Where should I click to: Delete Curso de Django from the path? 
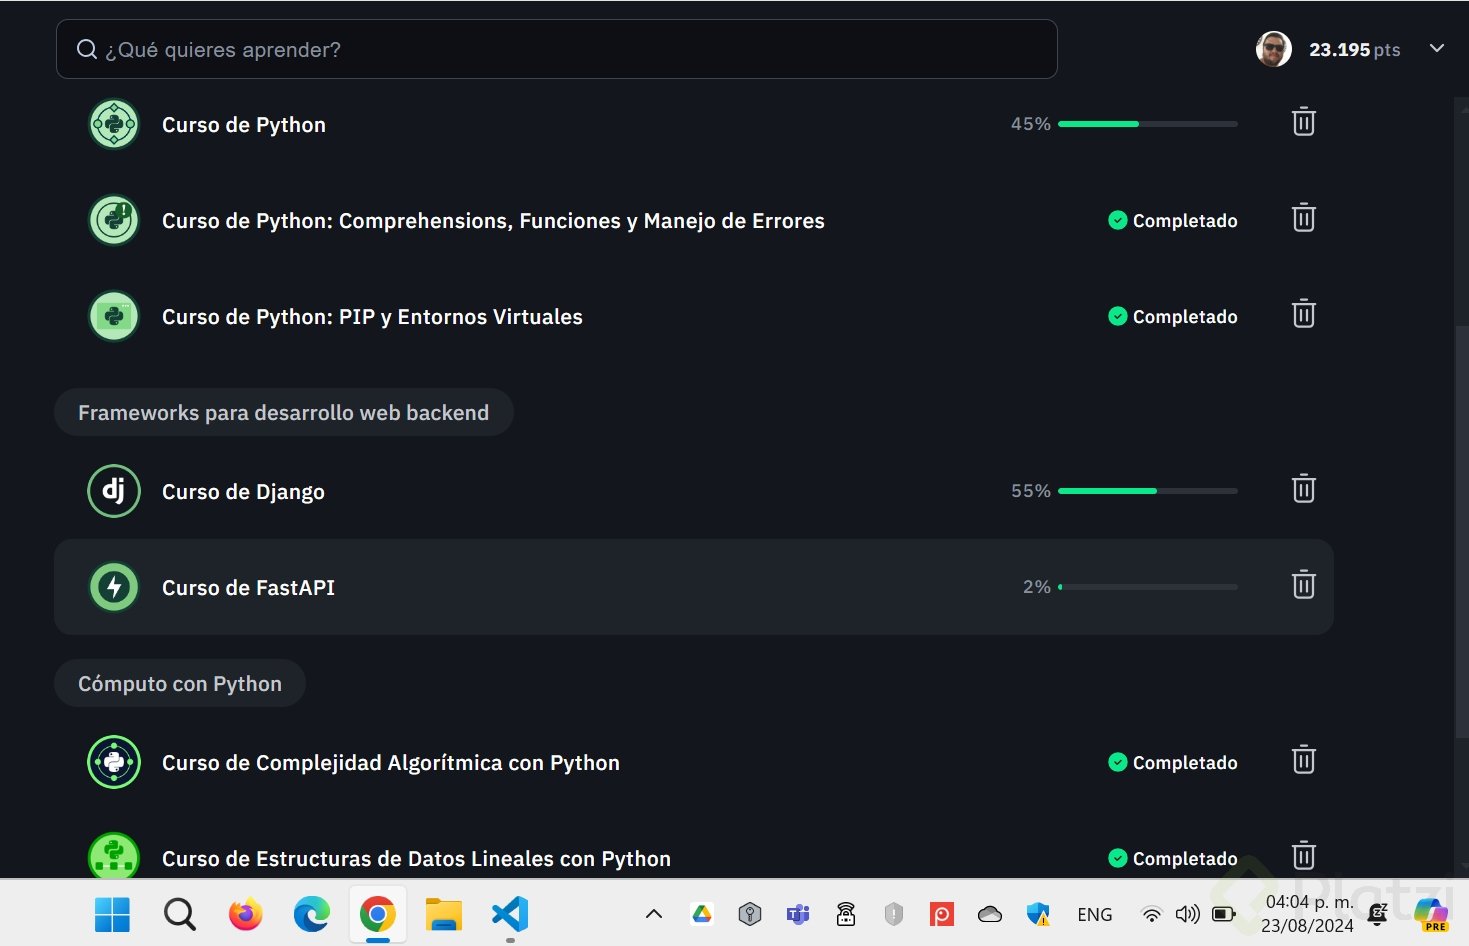(x=1303, y=489)
